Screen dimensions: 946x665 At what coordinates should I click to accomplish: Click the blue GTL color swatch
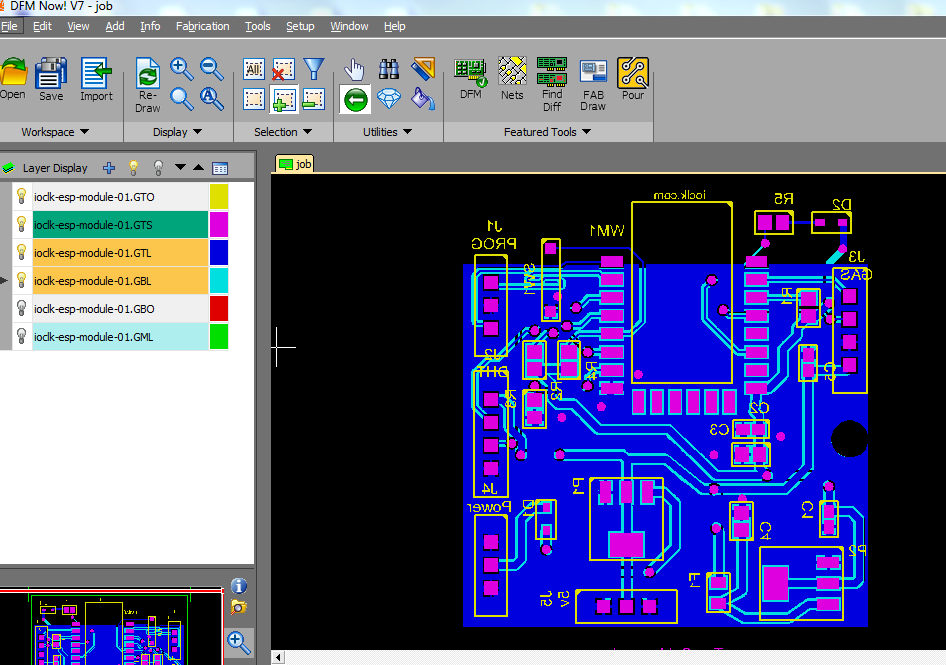pyautogui.click(x=218, y=252)
